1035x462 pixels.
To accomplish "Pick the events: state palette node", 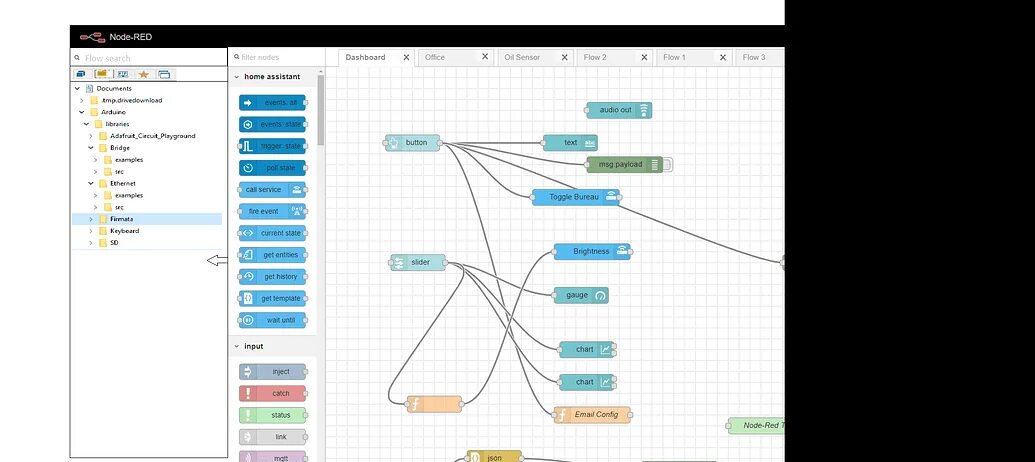I will (x=273, y=125).
